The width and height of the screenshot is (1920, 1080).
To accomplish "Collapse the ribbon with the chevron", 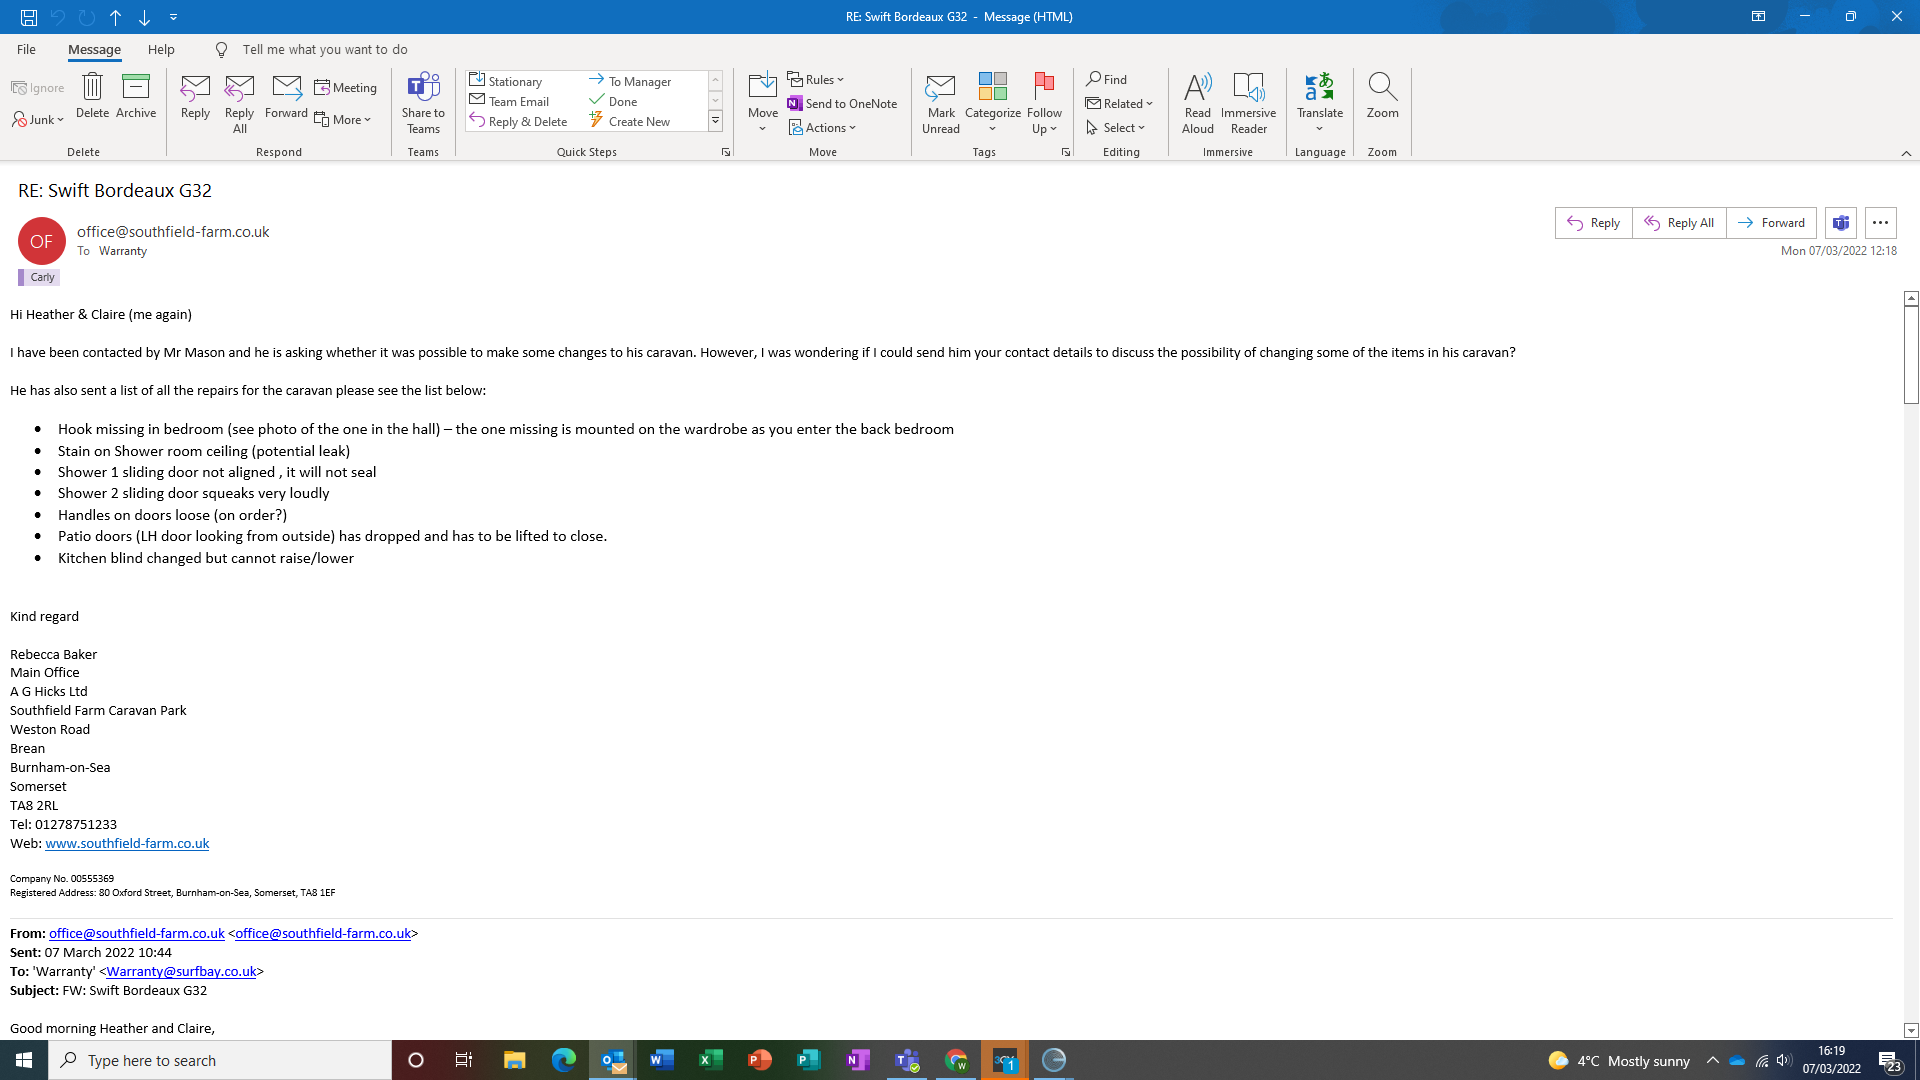I will point(1906,153).
